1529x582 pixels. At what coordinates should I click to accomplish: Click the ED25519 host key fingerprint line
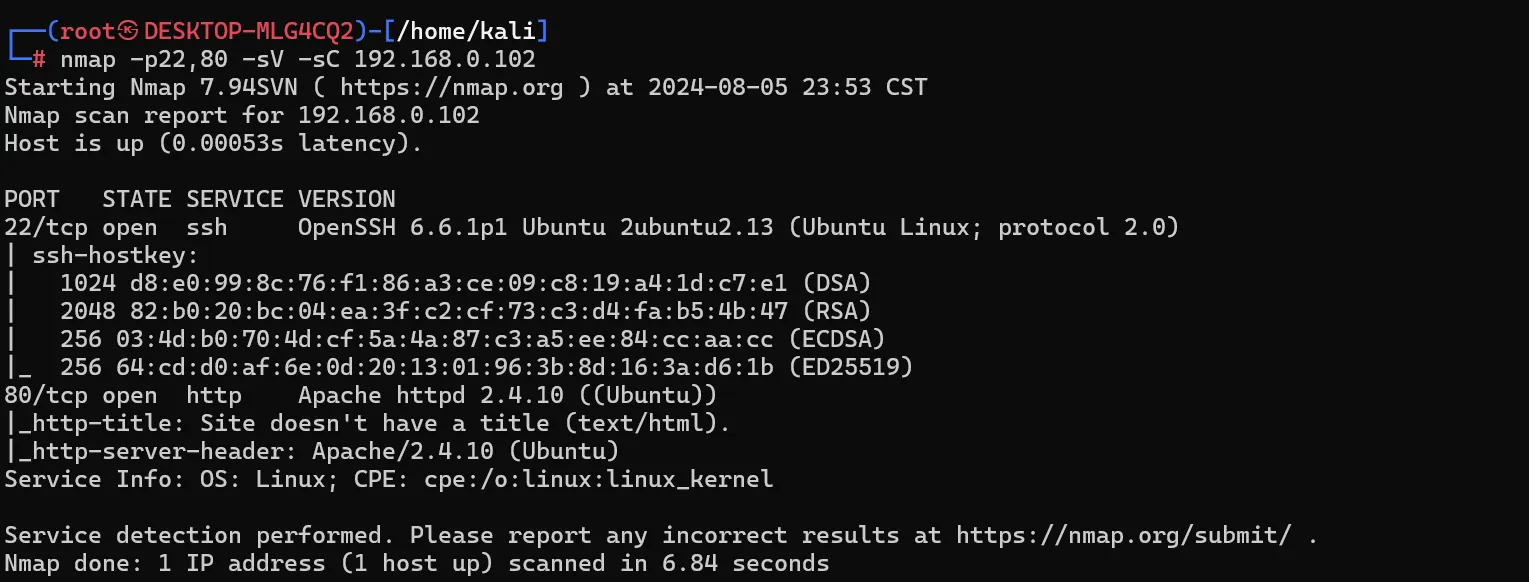point(487,367)
